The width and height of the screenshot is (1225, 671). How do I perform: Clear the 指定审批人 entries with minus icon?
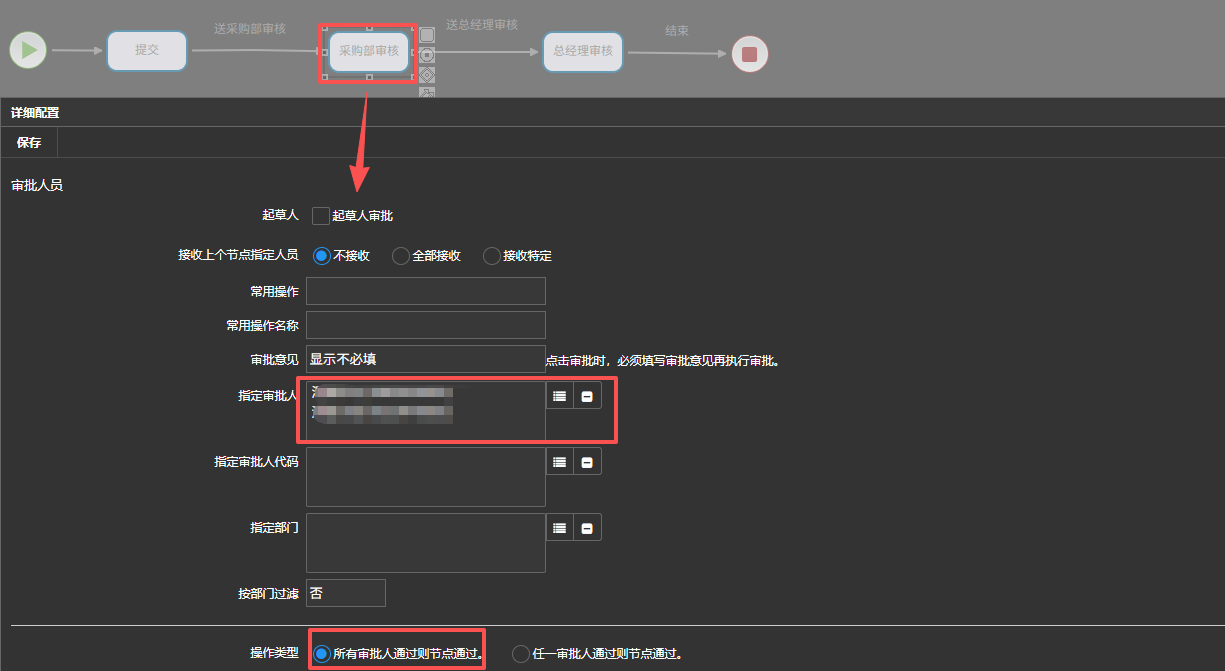(x=587, y=396)
